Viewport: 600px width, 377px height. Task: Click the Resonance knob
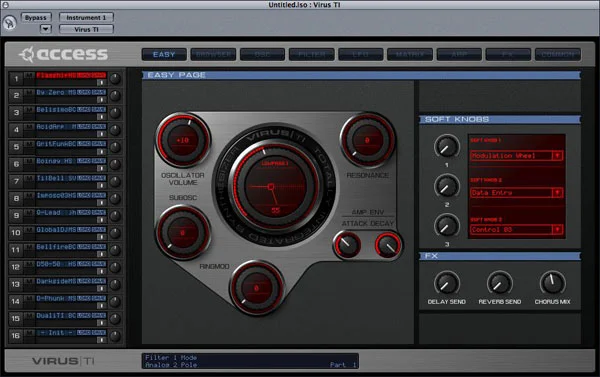pyautogui.click(x=367, y=140)
